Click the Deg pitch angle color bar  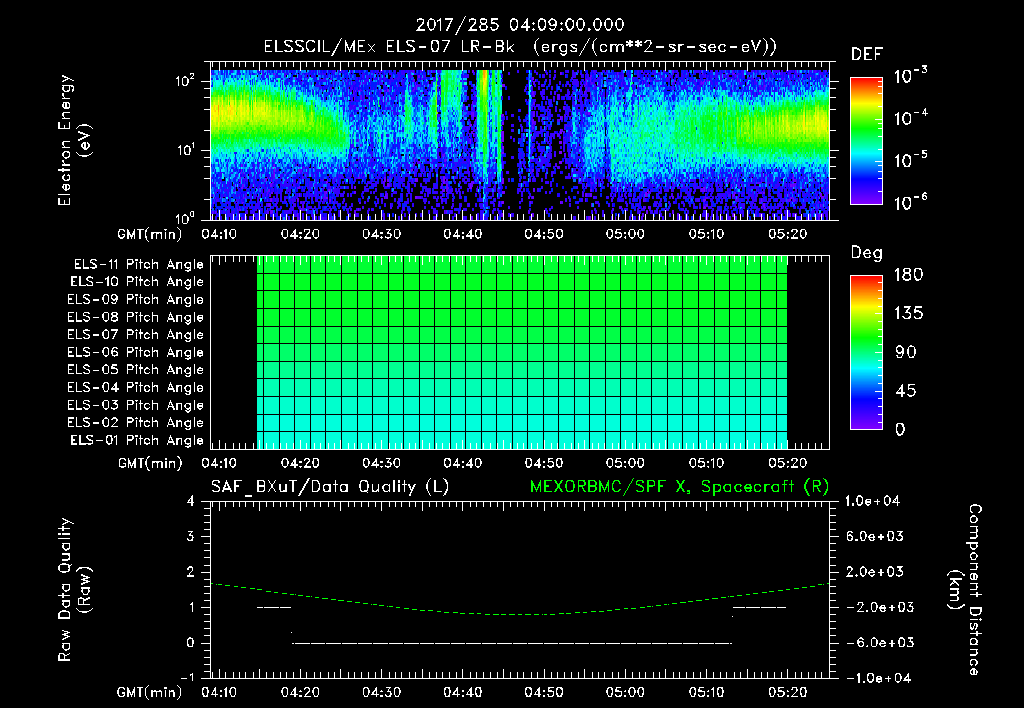(866, 353)
